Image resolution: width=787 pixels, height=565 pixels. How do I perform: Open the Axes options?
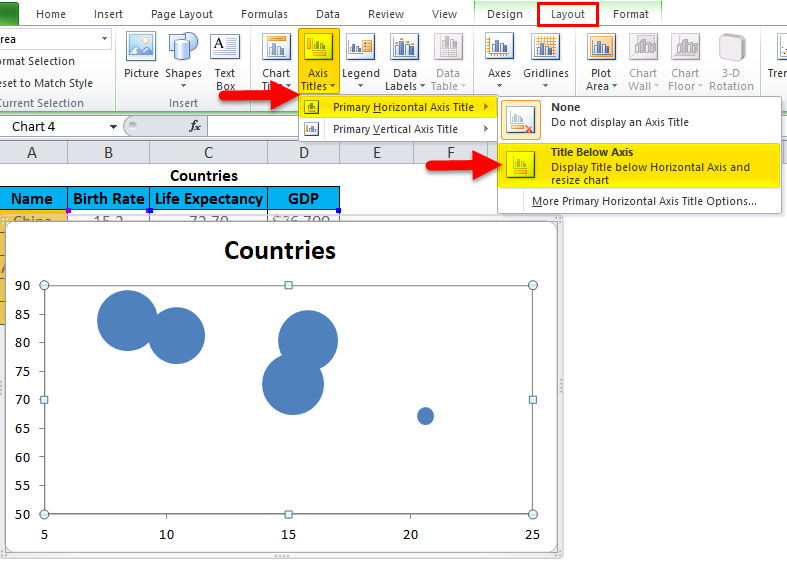pyautogui.click(x=499, y=59)
